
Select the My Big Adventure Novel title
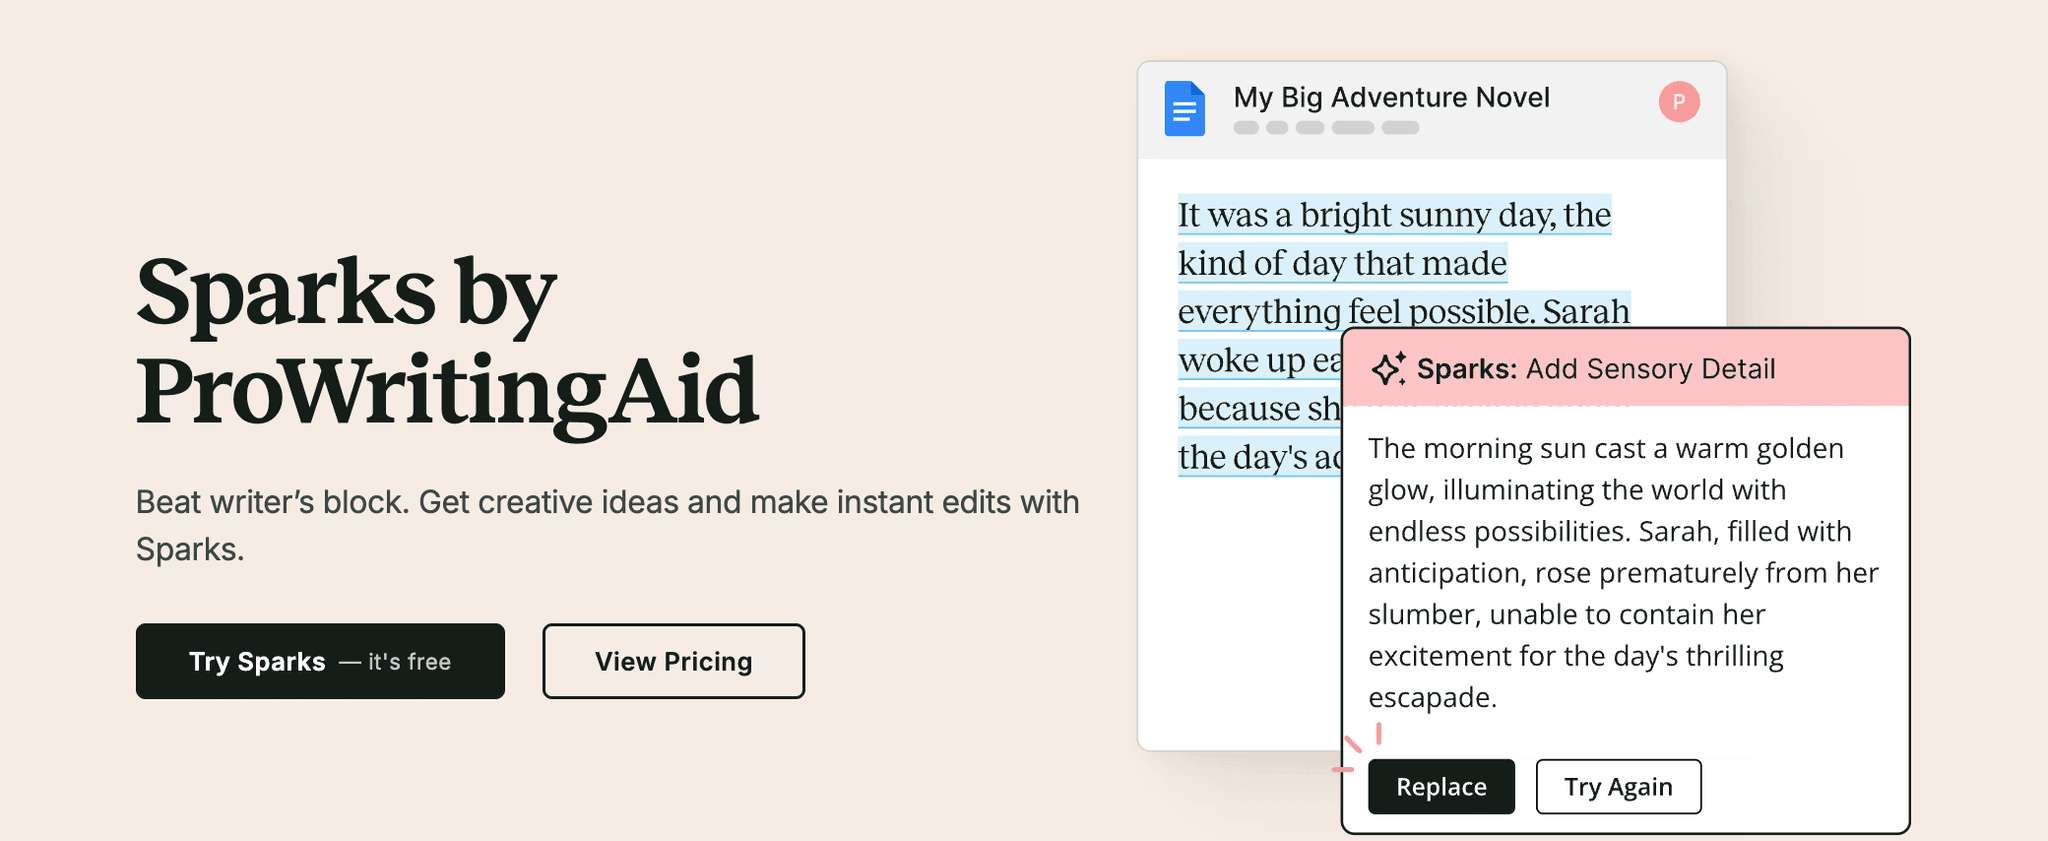click(x=1391, y=97)
